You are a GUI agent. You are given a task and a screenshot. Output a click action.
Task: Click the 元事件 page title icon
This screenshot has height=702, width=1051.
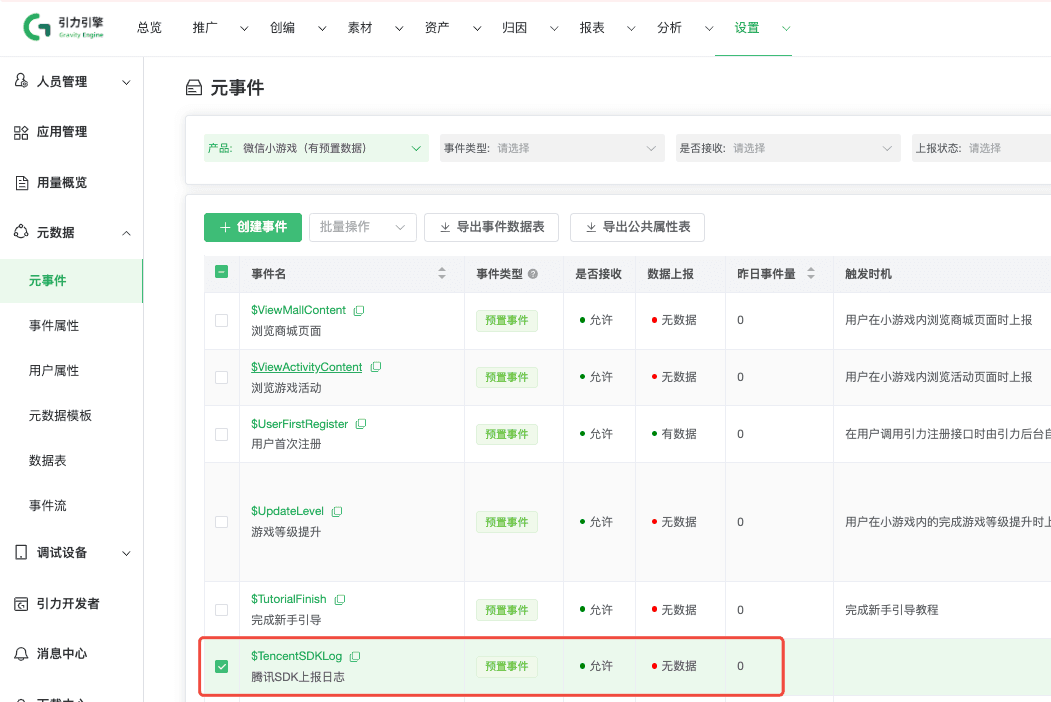194,88
